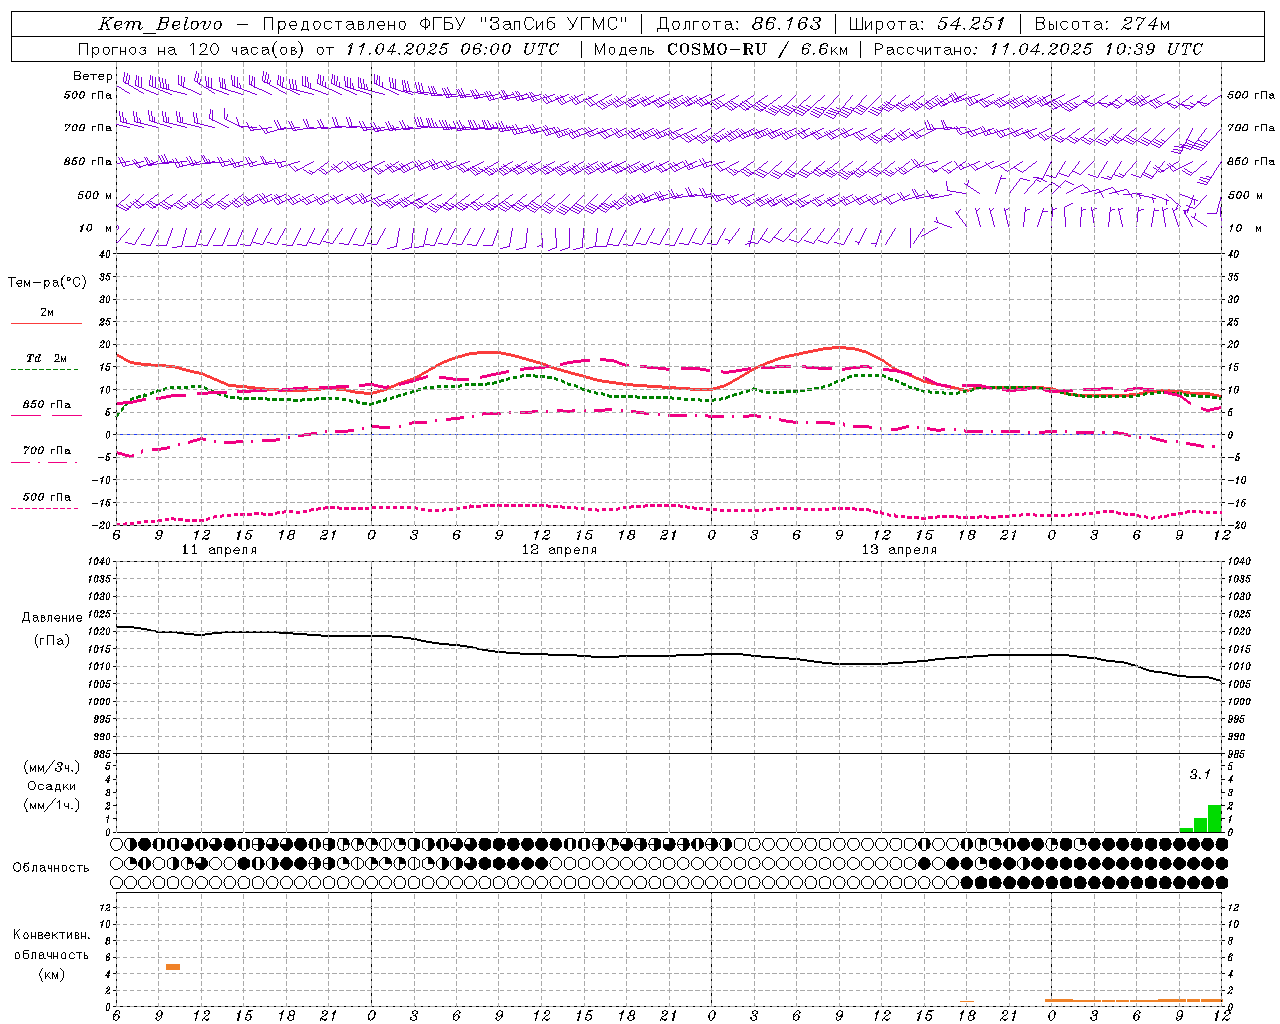Click the Тем-ра(°C) axis title
This screenshot has height=1024, width=1280.
pos(47,283)
